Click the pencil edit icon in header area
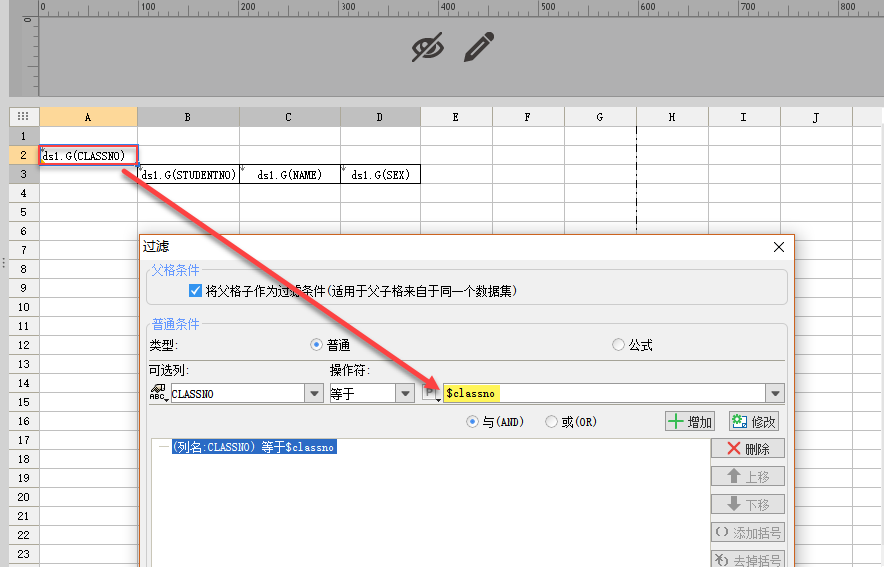This screenshot has height=567, width=884. (479, 47)
